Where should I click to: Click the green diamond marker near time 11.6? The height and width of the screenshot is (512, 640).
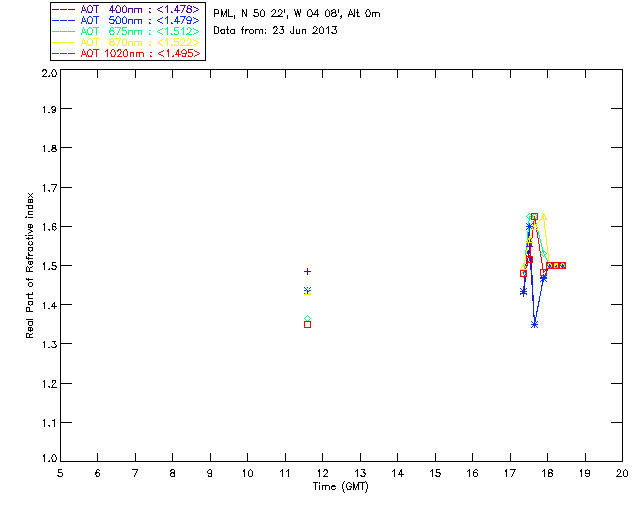[x=308, y=318]
